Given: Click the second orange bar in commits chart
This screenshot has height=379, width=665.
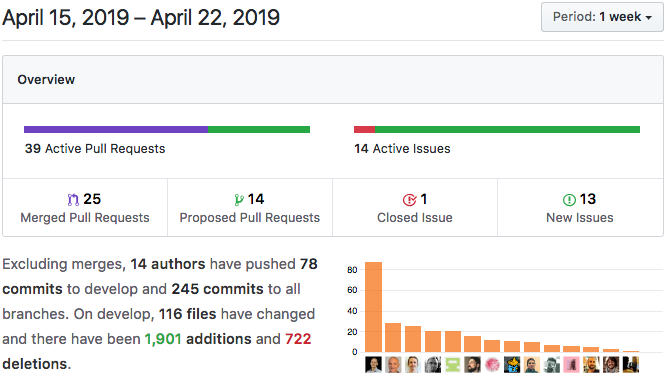Looking at the screenshot, I should [393, 337].
